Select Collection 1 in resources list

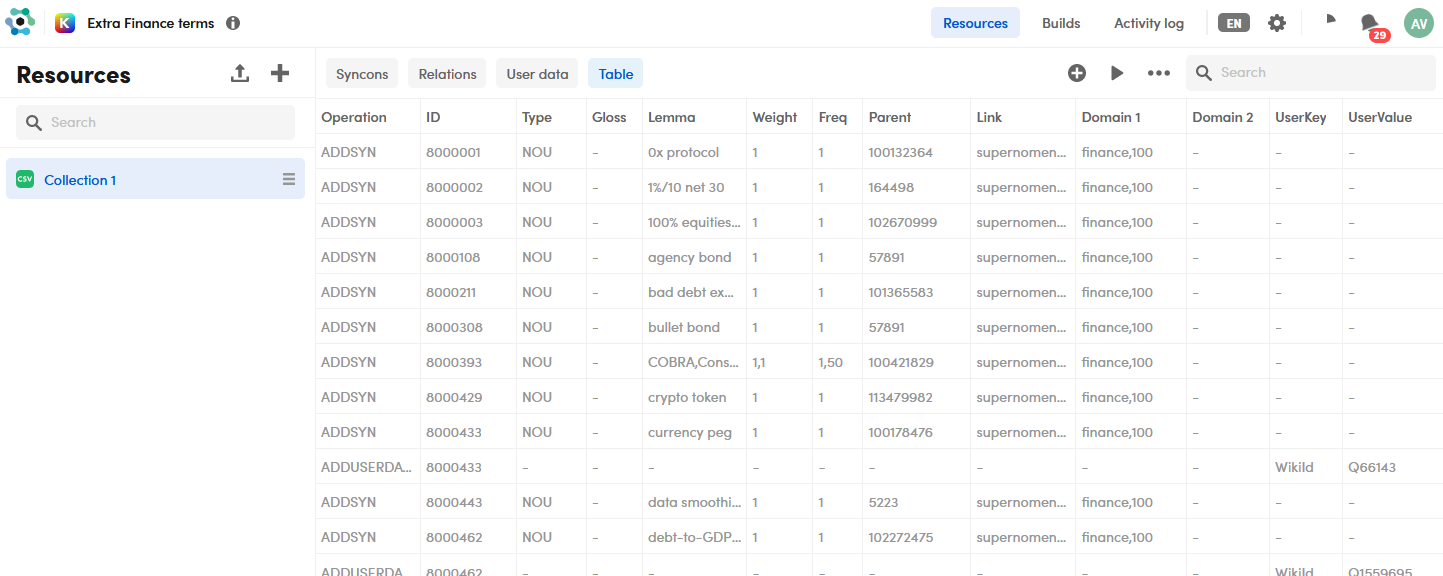pos(80,180)
